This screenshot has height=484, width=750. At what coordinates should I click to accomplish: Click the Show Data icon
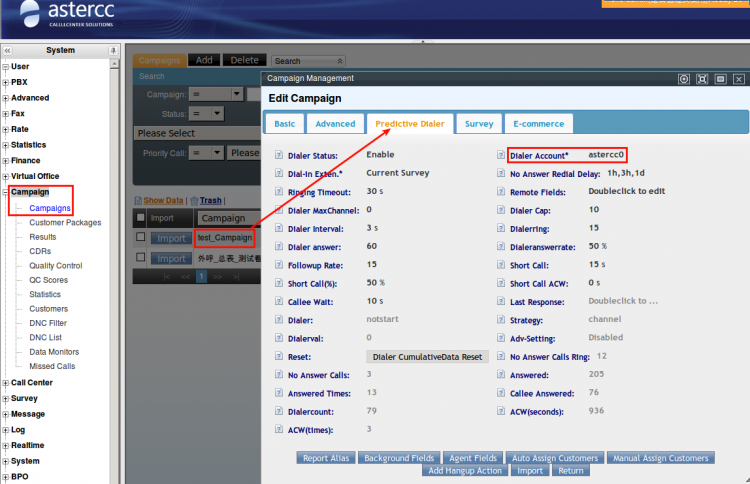[139, 200]
